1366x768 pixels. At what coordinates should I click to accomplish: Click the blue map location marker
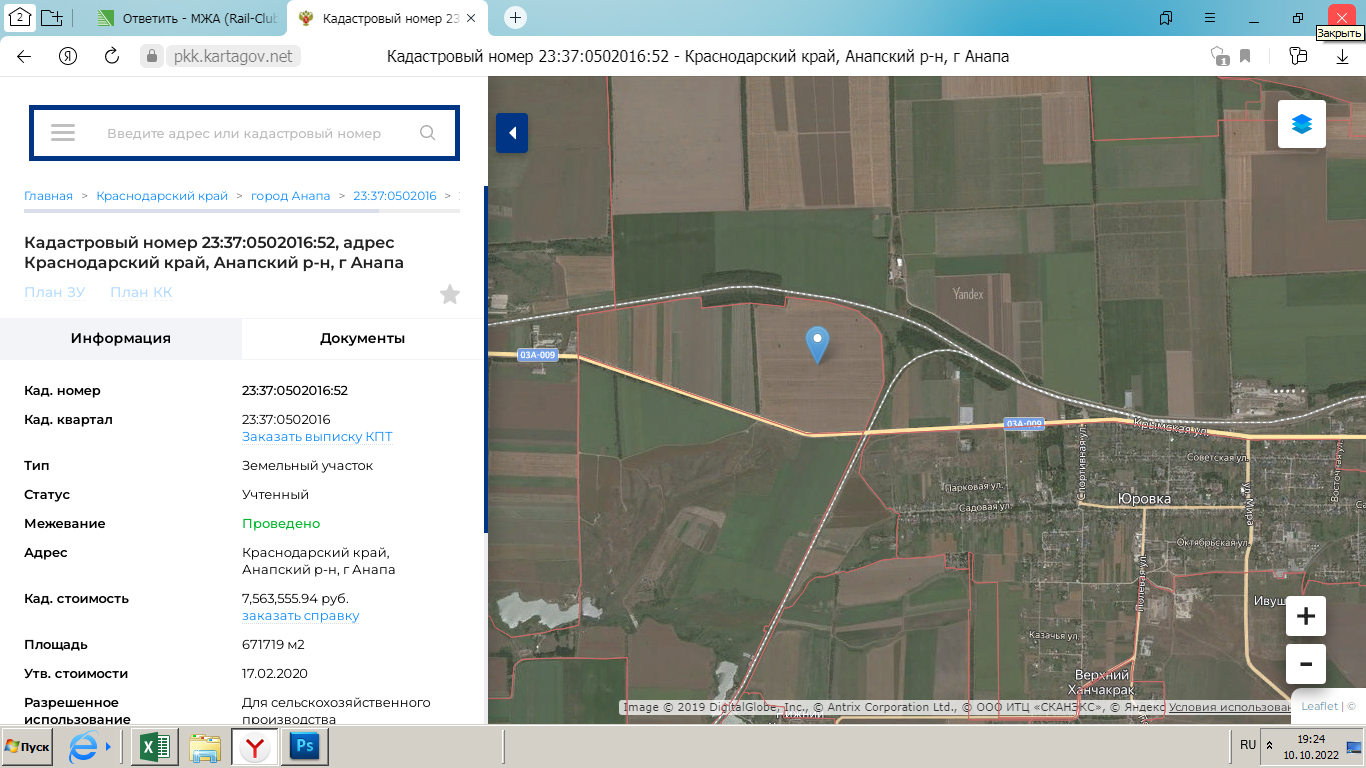point(818,344)
